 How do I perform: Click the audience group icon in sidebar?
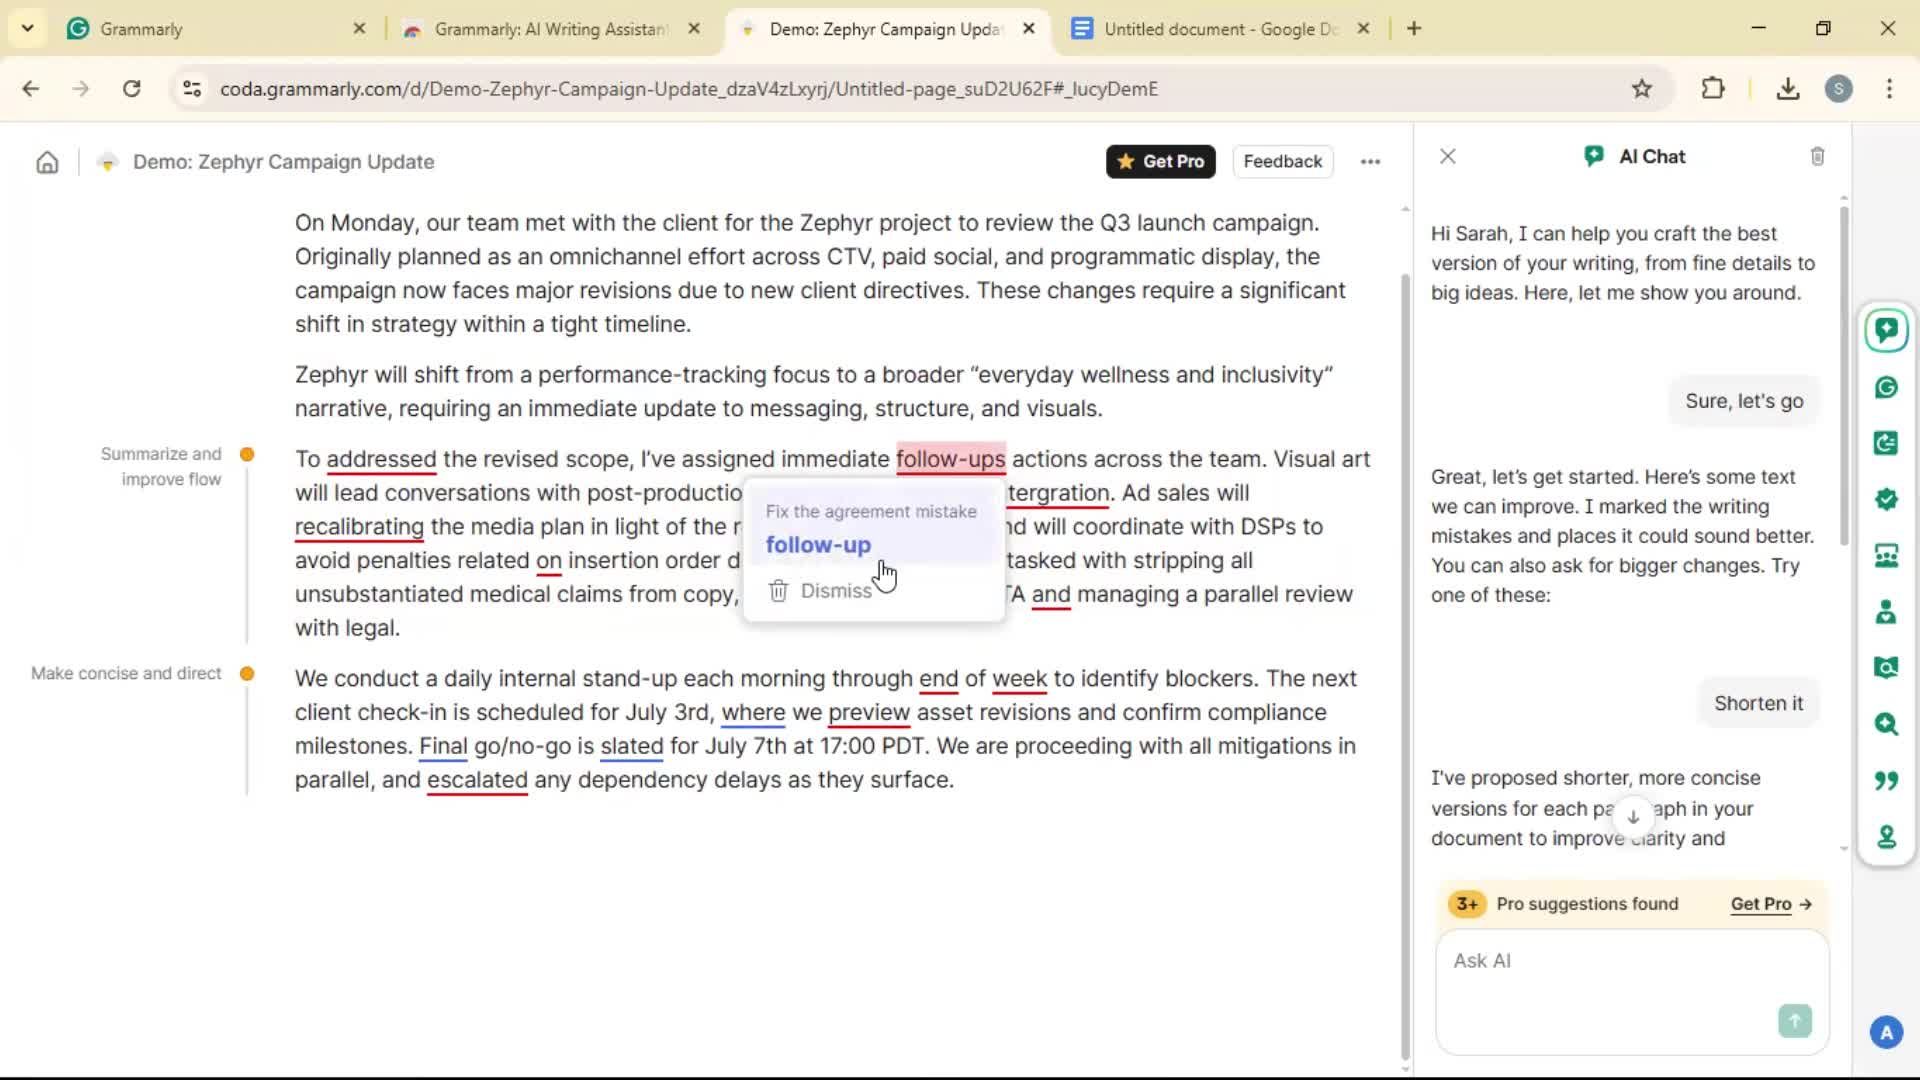click(x=1886, y=556)
